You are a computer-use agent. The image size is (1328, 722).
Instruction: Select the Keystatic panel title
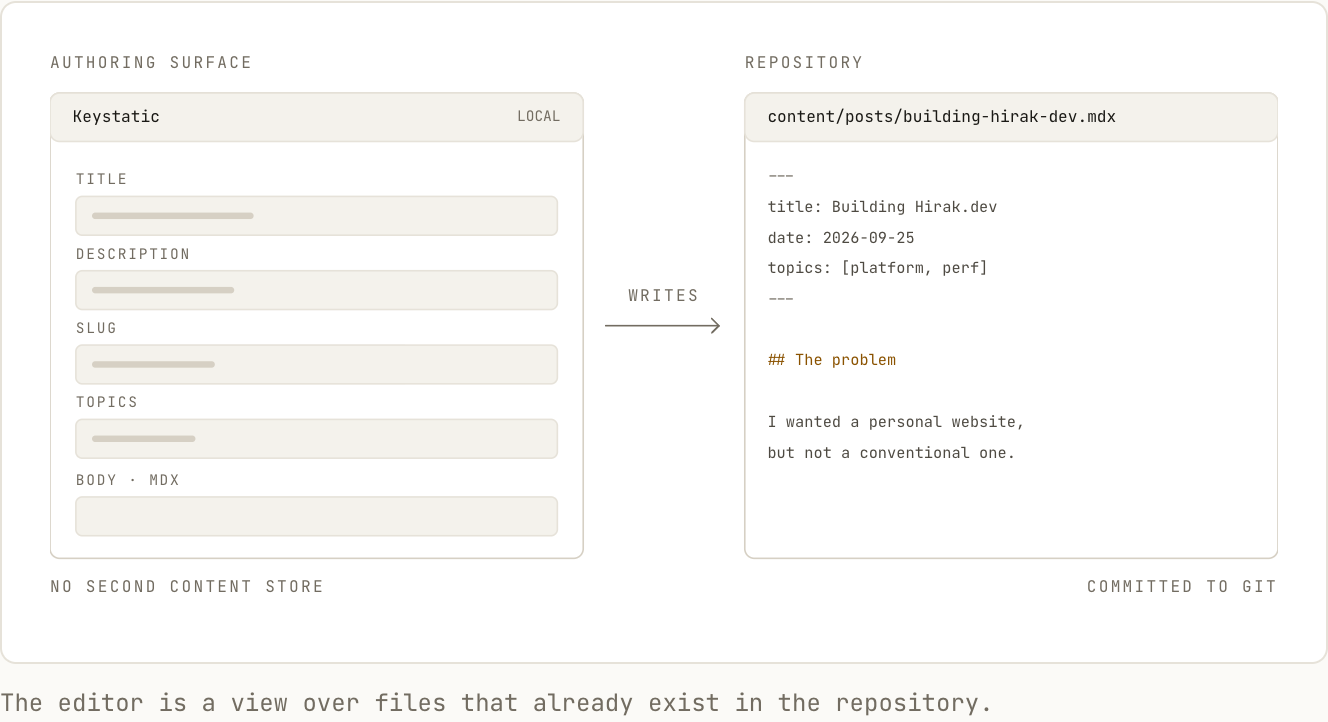116,116
